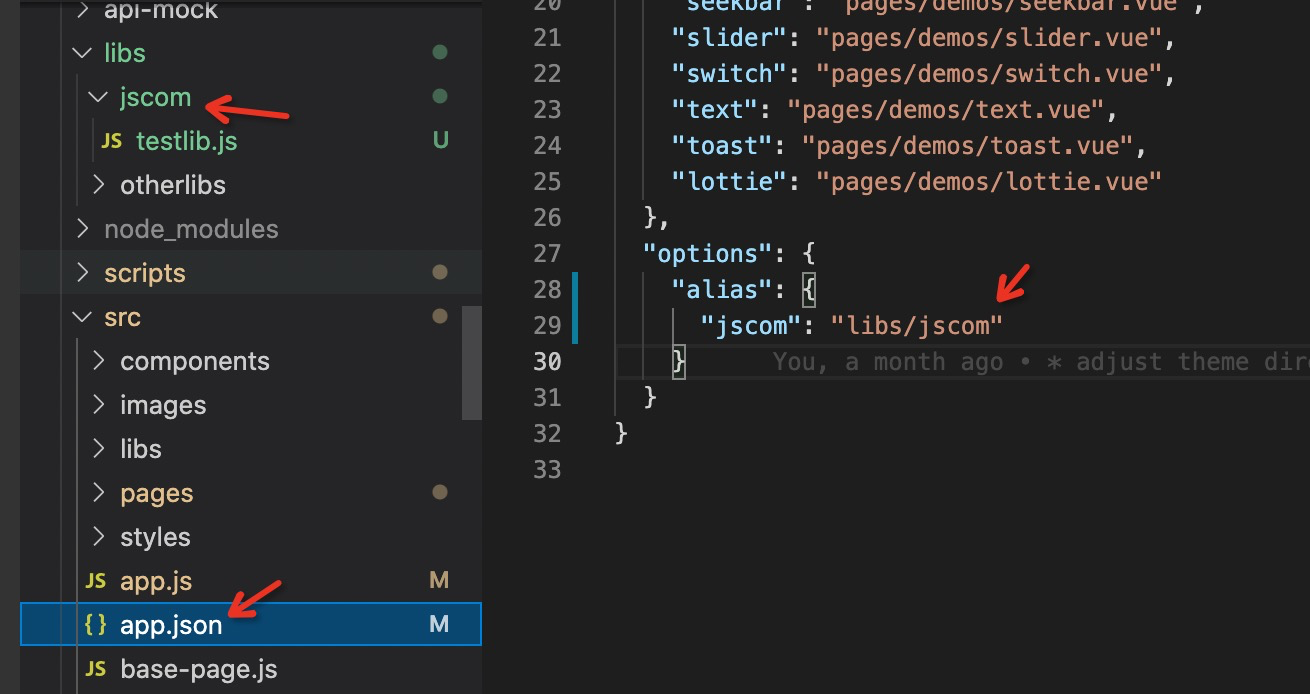The width and height of the screenshot is (1310, 694).
Task: Select the api-mock folder name
Action: point(161,11)
